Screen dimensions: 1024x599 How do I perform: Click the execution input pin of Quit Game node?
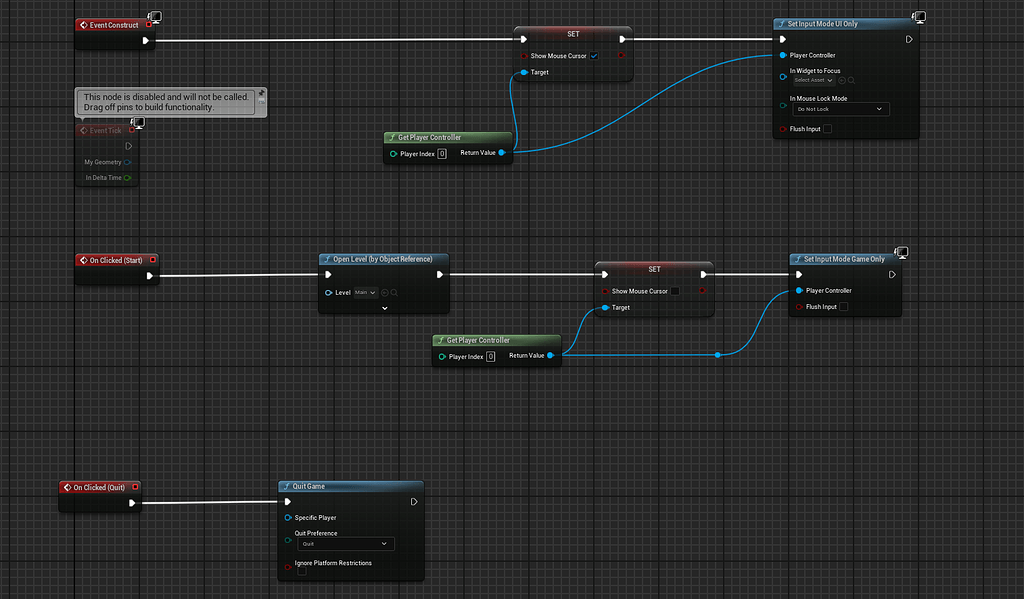coord(287,501)
